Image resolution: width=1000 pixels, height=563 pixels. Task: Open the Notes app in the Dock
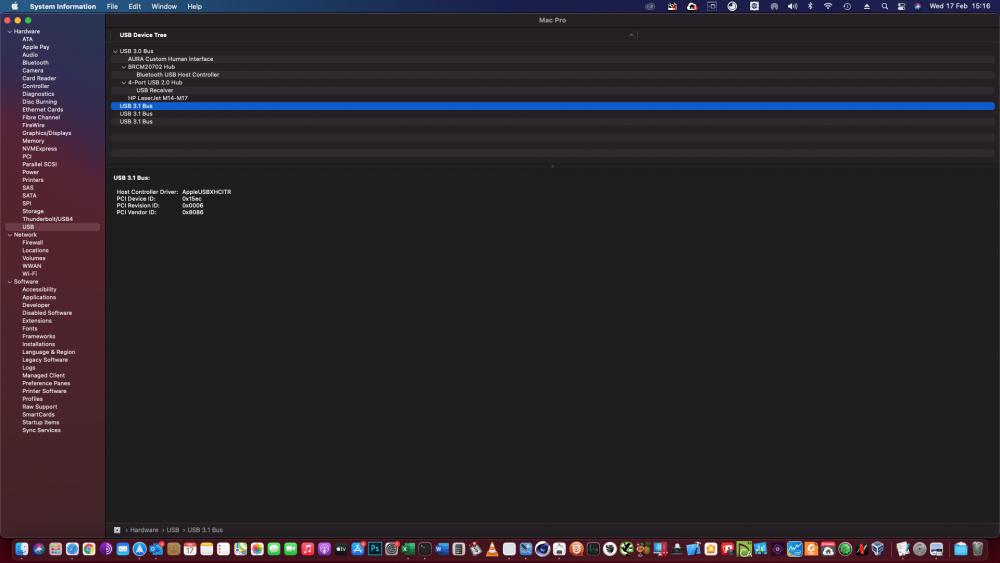click(x=207, y=549)
